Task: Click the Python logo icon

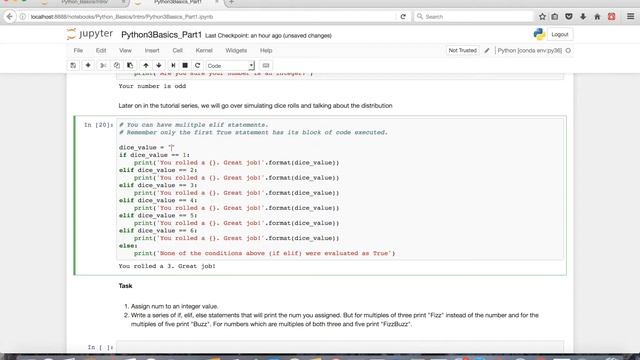Action: pyautogui.click(x=539, y=34)
